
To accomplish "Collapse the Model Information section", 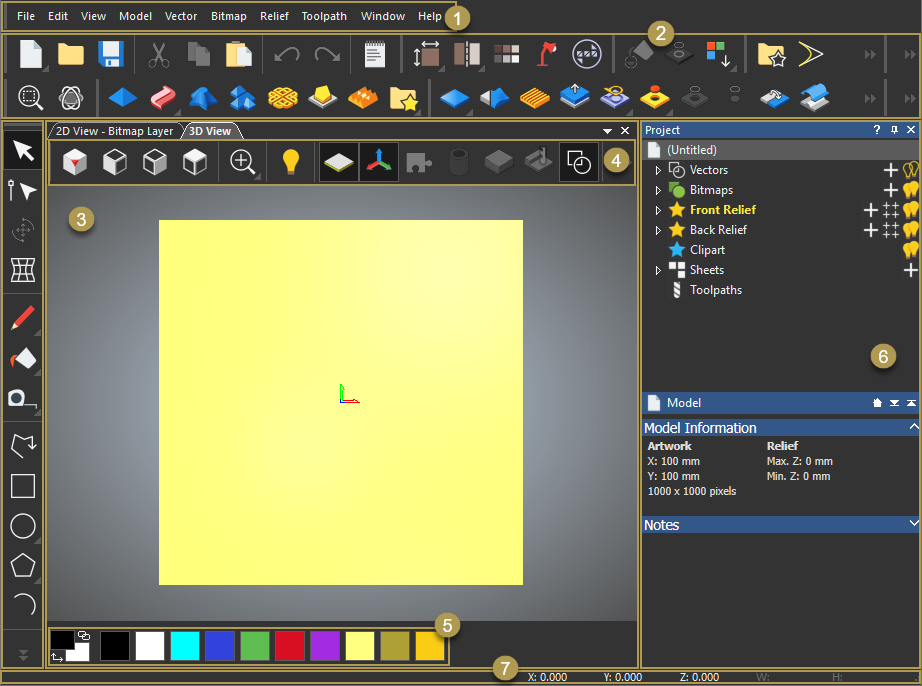I will [913, 427].
